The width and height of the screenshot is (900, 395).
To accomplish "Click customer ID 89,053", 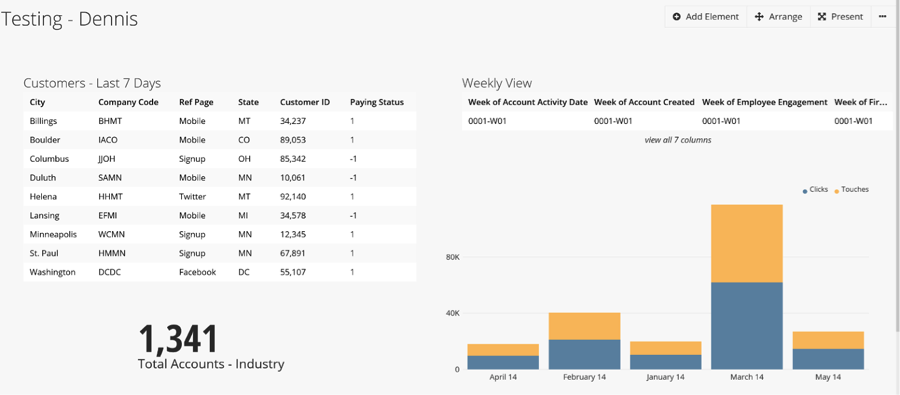I will point(293,140).
